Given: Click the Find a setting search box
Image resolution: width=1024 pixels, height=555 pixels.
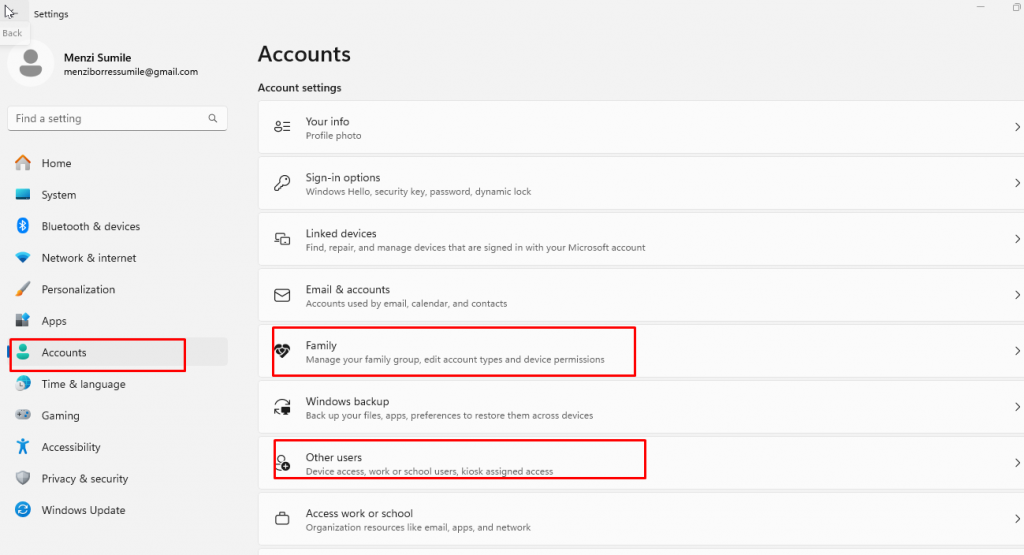Looking at the screenshot, I should pos(118,118).
